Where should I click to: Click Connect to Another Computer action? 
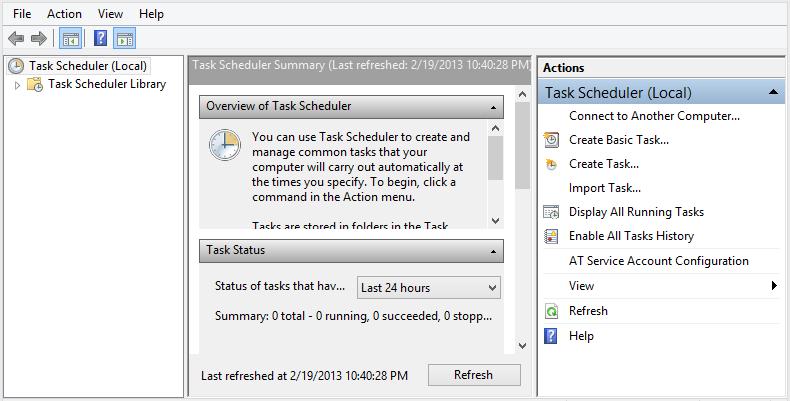tap(654, 116)
